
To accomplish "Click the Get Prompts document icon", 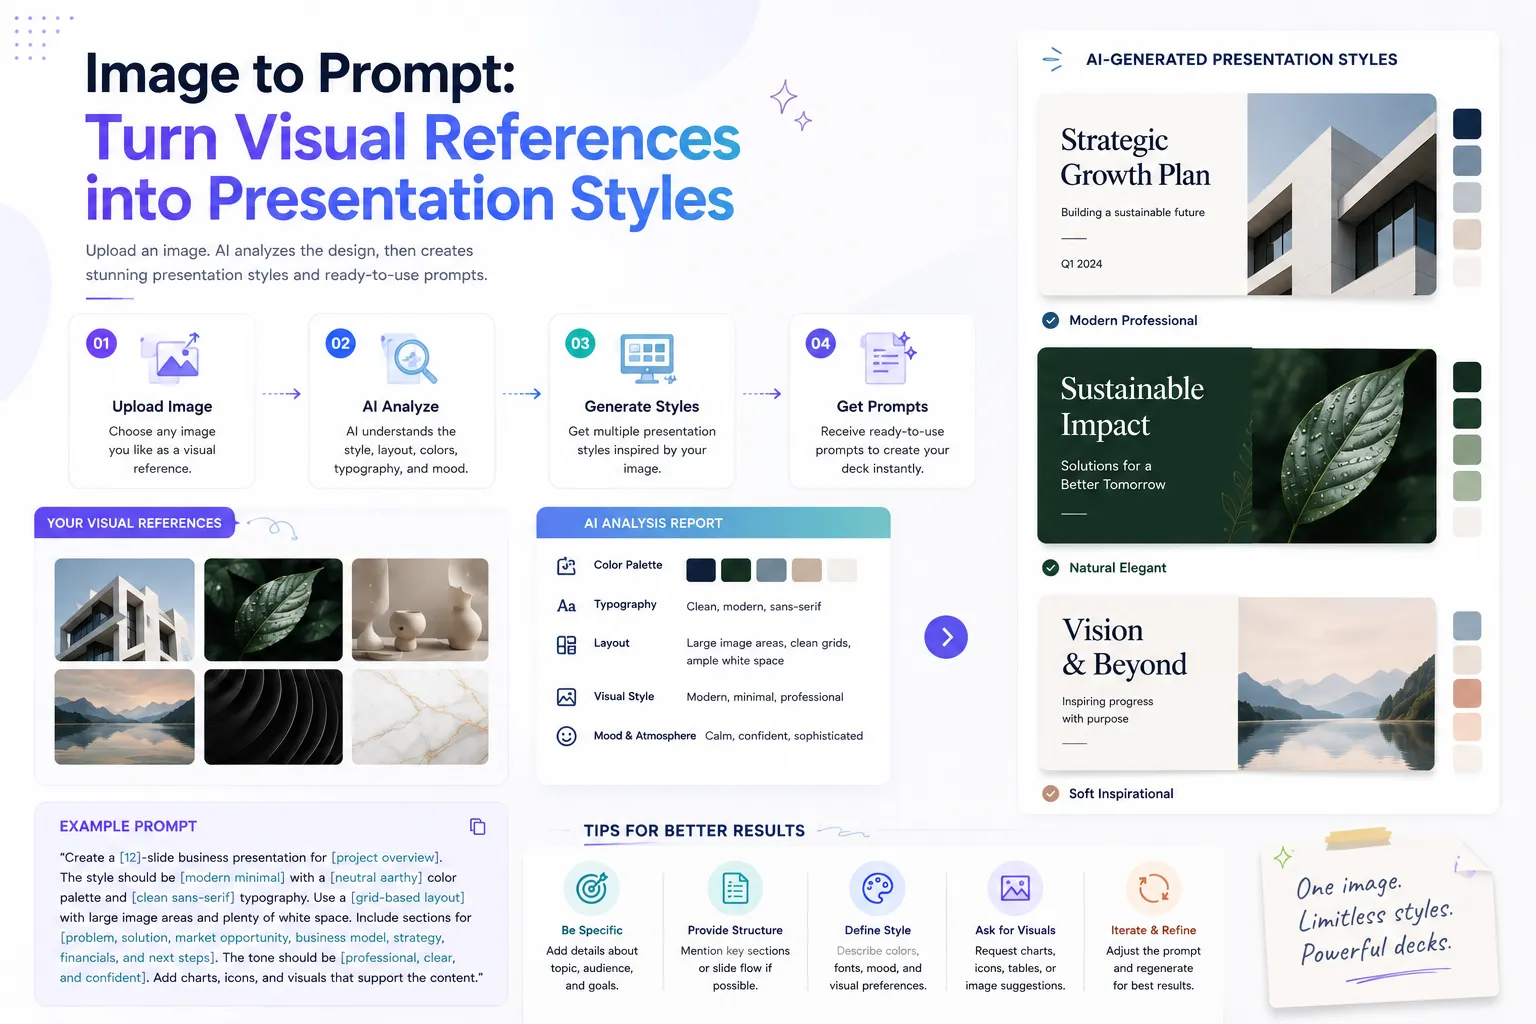I will (888, 358).
